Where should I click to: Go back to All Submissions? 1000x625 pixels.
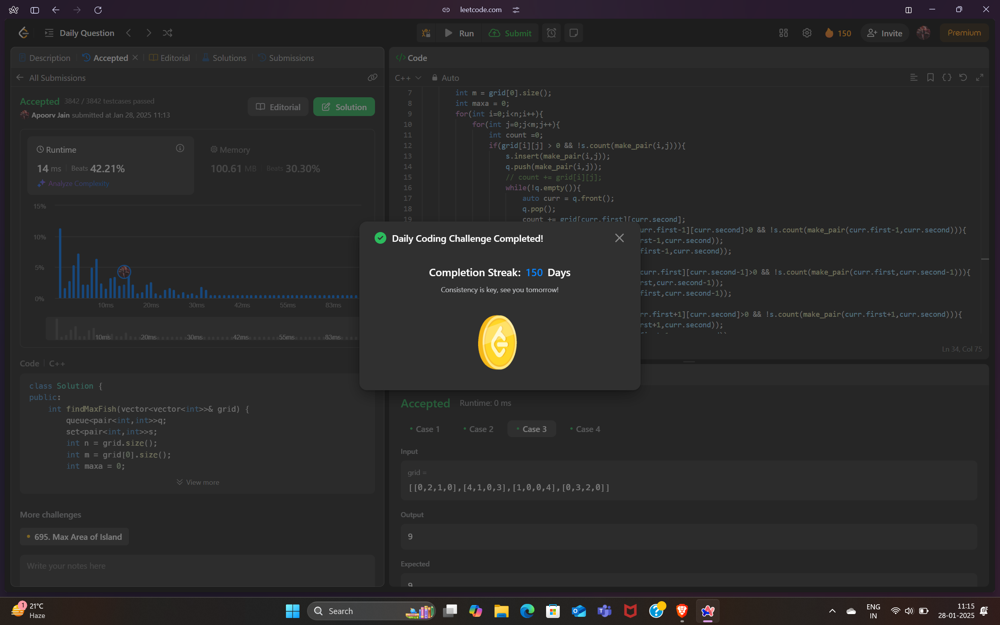51,78
